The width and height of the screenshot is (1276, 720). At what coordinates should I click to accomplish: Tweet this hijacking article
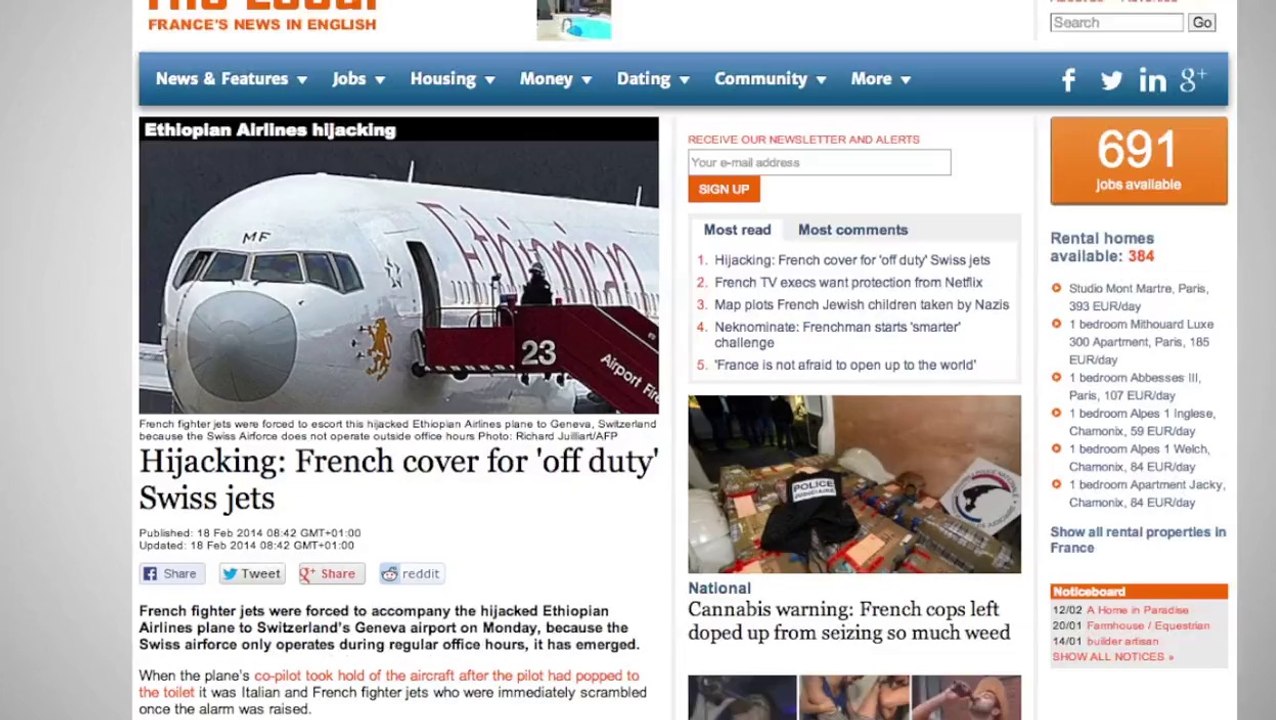point(252,574)
